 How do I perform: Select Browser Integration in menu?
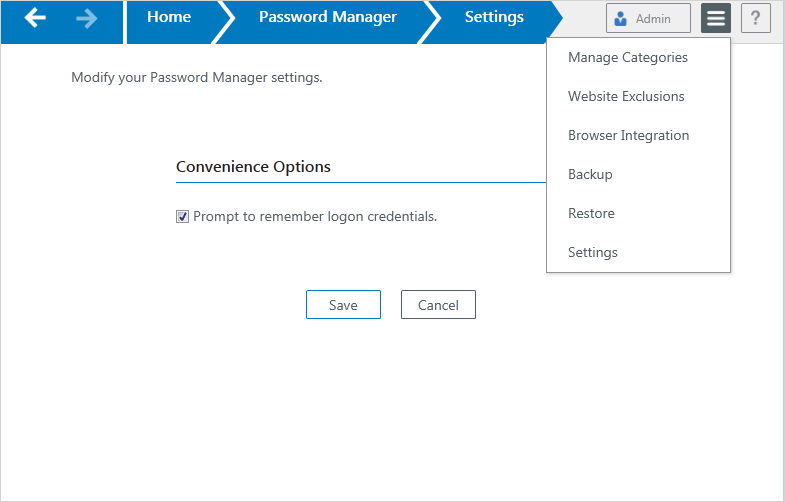(x=628, y=136)
